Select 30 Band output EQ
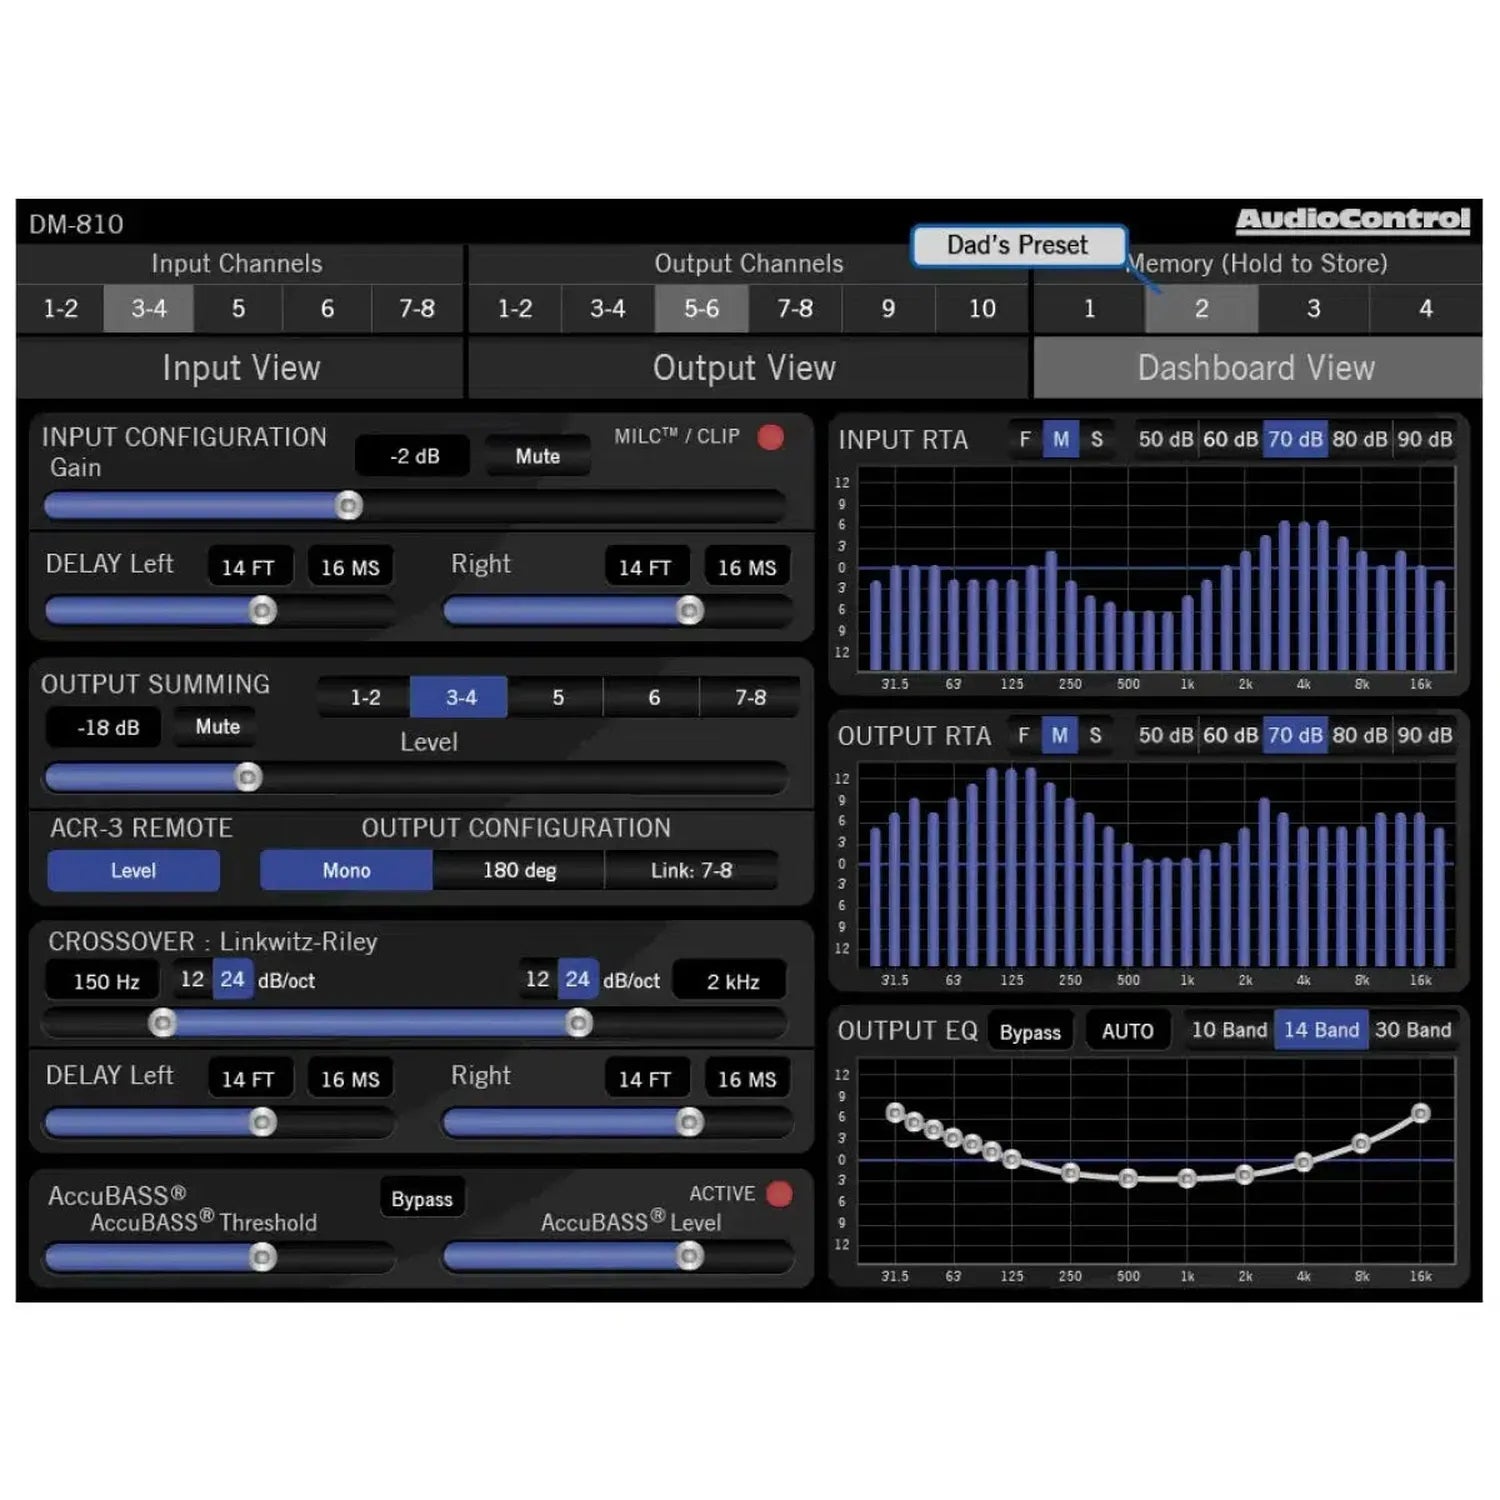1500x1500 pixels. (x=1416, y=1029)
